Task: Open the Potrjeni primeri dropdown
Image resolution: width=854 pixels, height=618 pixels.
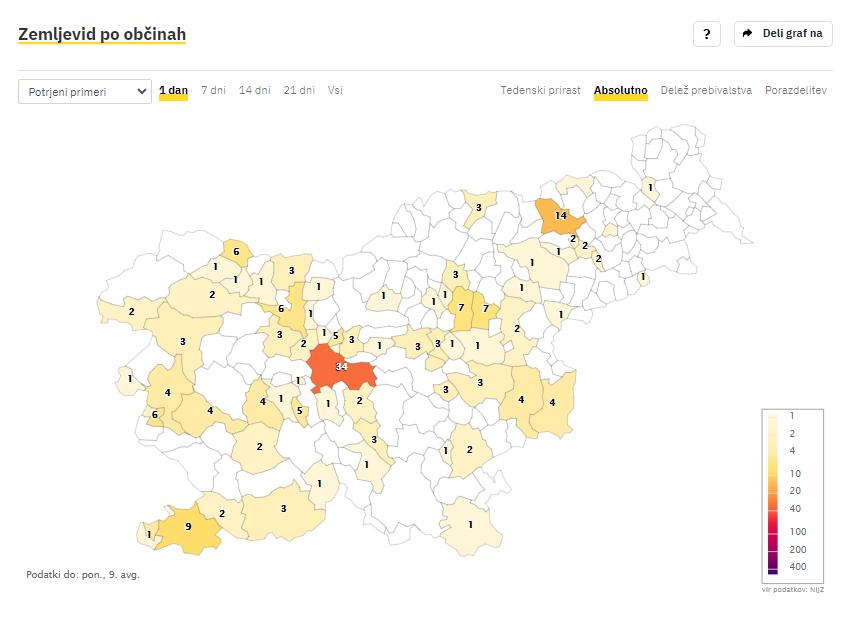Action: 85,91
